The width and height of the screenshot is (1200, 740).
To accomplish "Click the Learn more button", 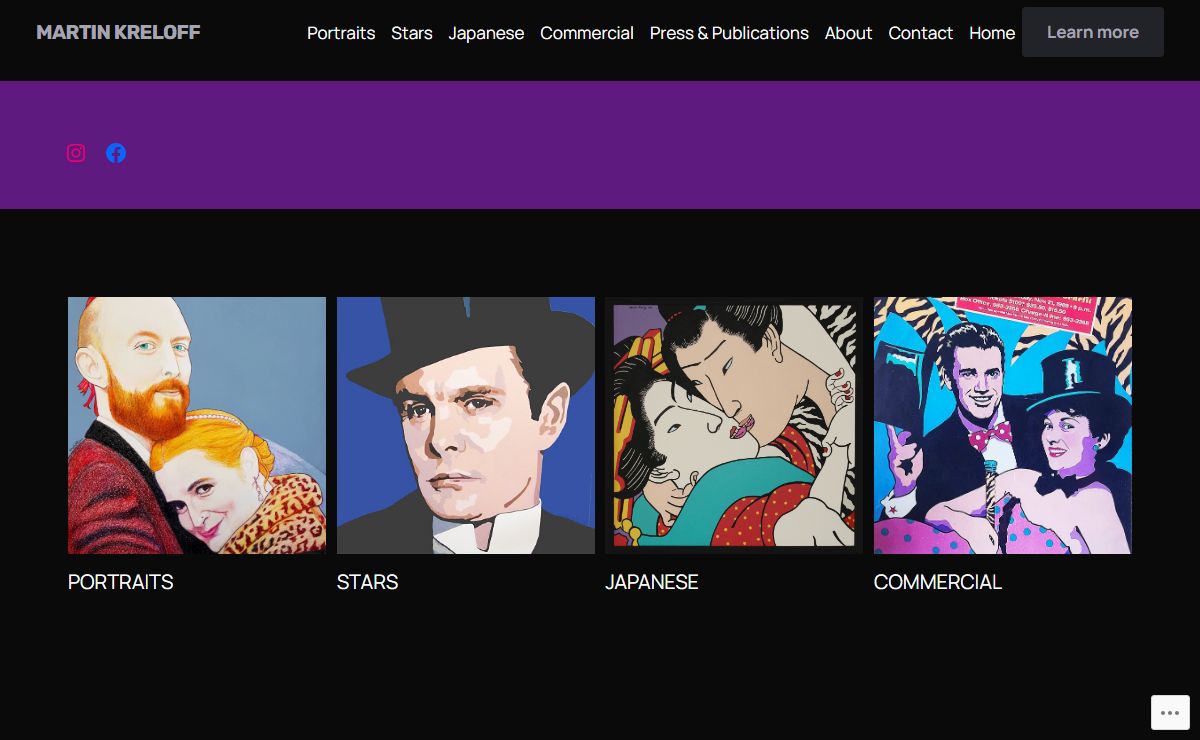I will (x=1093, y=32).
